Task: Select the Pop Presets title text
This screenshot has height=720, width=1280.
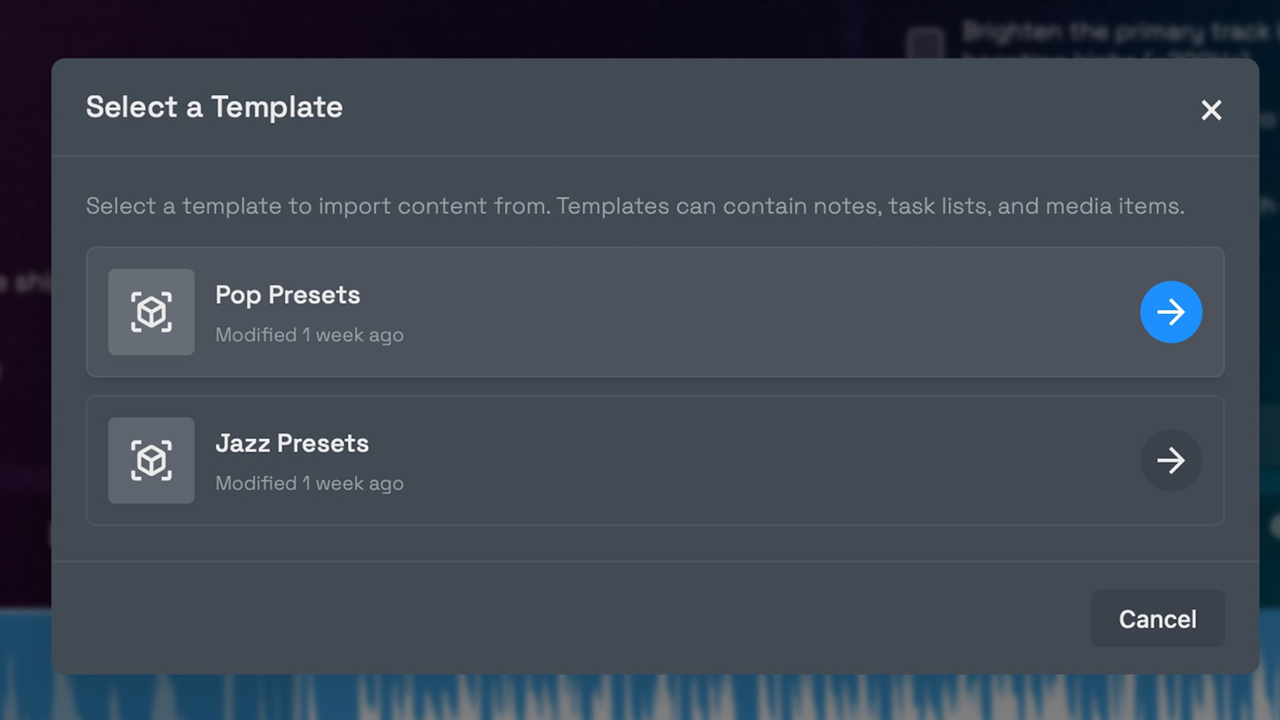Action: coord(288,295)
